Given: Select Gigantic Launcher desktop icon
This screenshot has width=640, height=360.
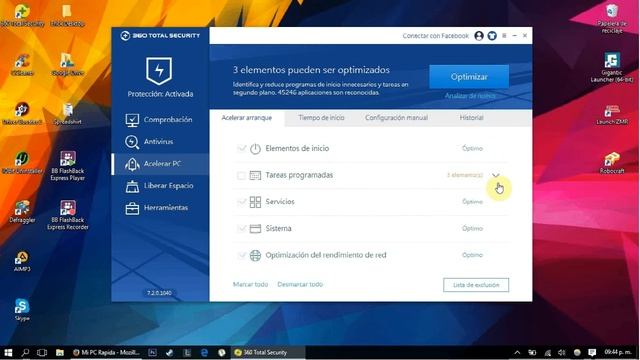Looking at the screenshot, I should point(611,68).
